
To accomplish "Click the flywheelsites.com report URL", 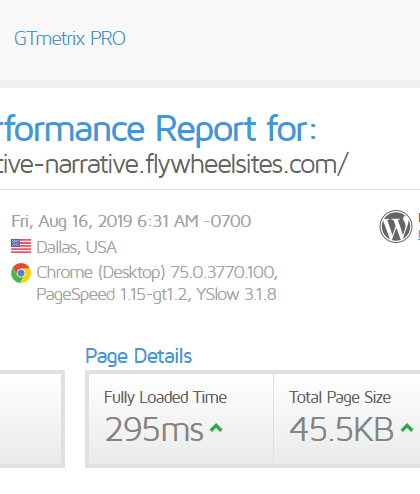I will [x=174, y=164].
